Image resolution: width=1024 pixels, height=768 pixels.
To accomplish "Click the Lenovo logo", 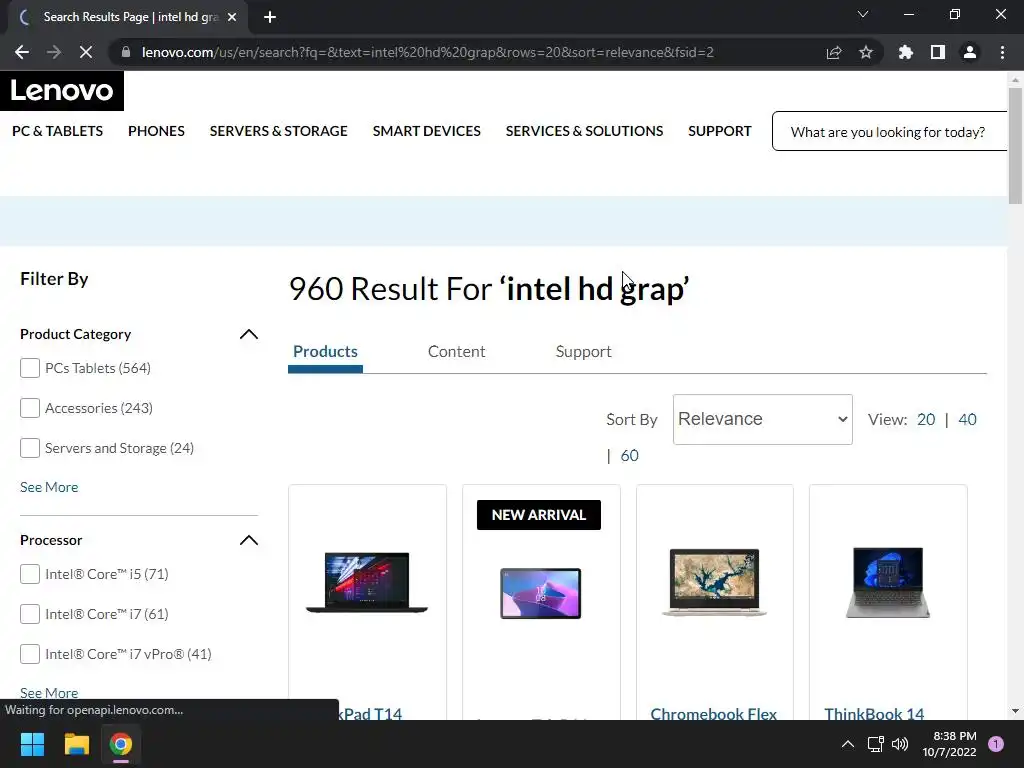I will coord(62,90).
